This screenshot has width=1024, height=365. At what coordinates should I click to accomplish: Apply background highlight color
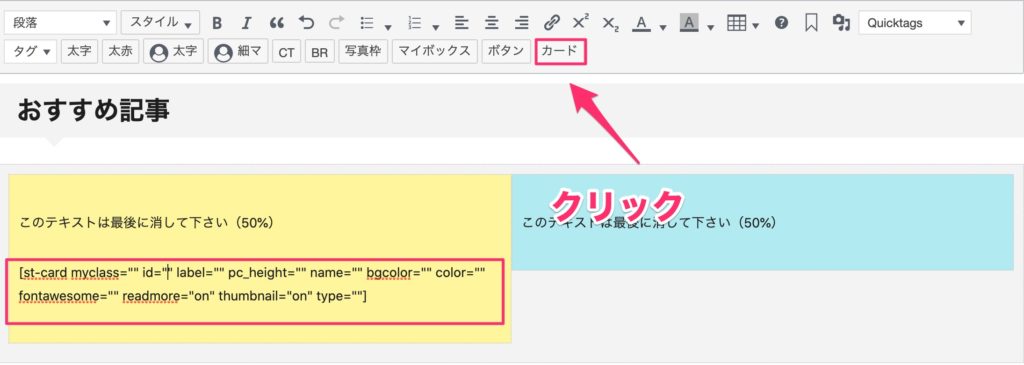point(689,24)
